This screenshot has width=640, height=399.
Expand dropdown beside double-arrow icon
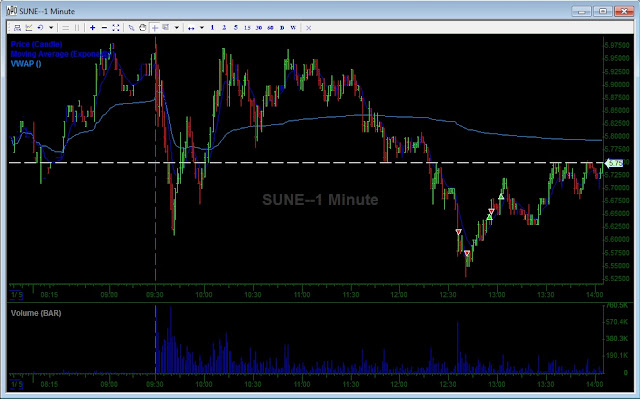click(202, 28)
